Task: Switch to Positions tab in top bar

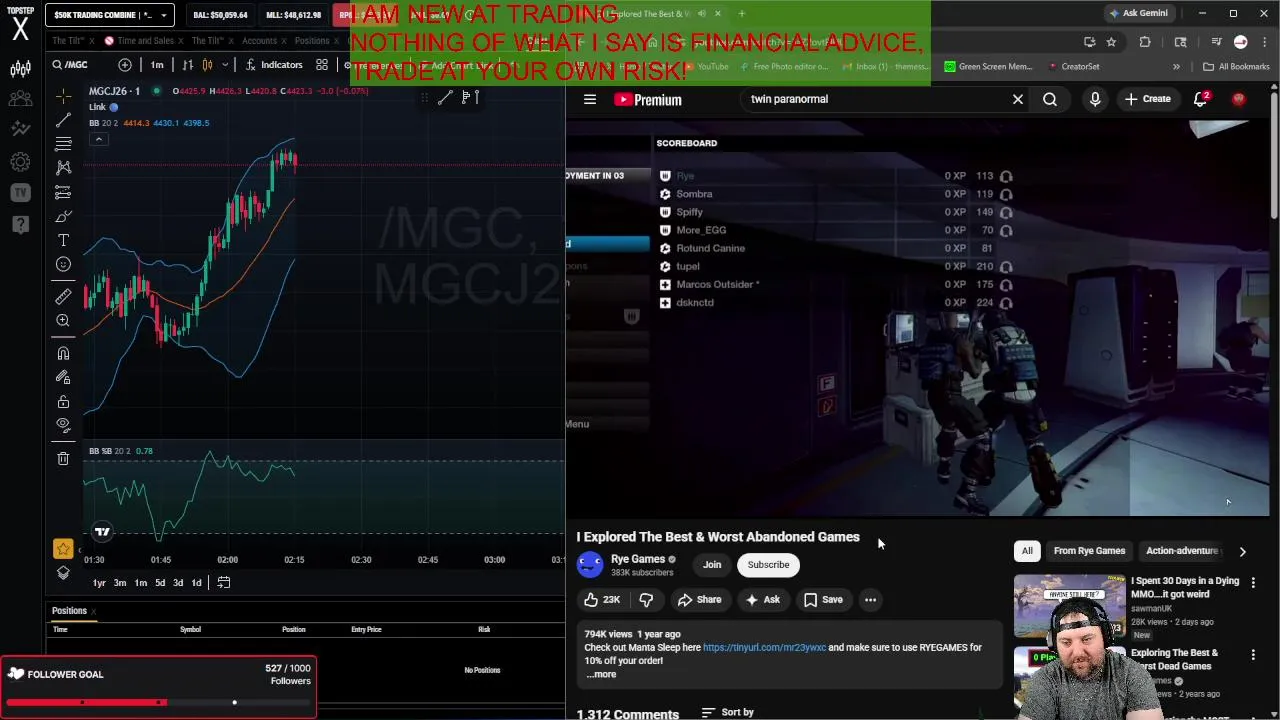Action: [311, 41]
